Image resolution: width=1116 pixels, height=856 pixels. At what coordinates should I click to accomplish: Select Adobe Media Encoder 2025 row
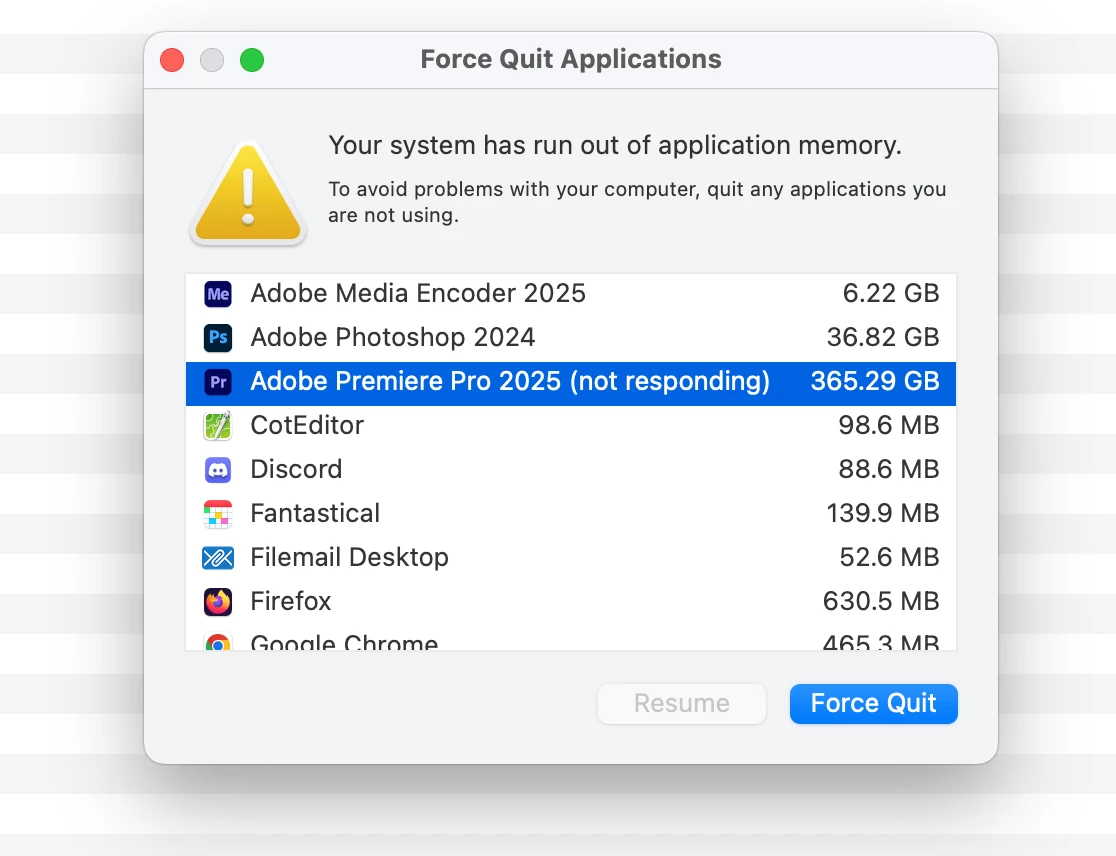tap(418, 294)
